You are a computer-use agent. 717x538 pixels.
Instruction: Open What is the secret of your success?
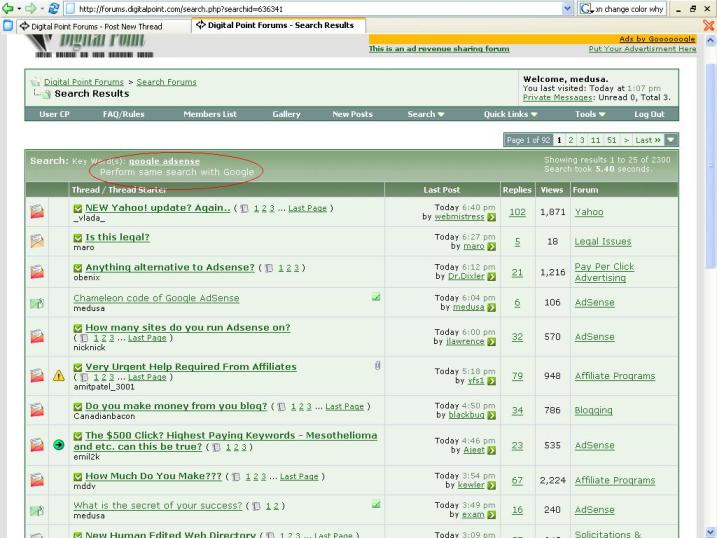[x=158, y=506]
